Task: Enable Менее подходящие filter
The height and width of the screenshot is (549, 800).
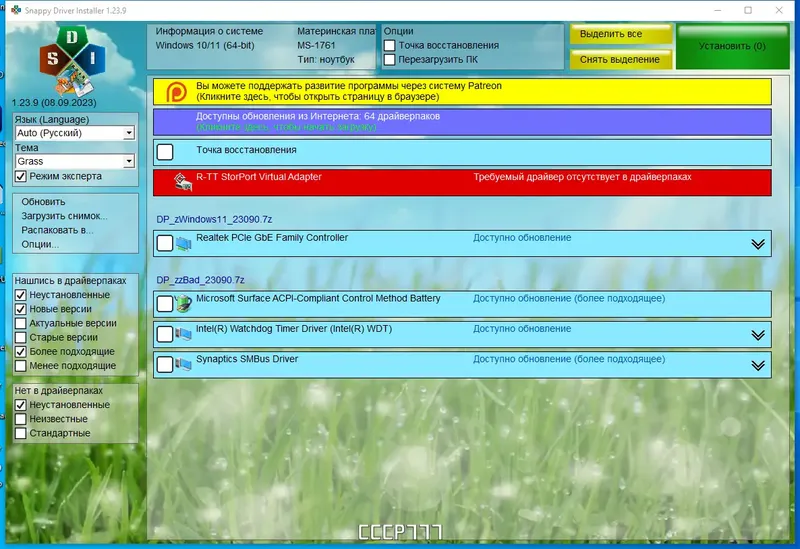Action: (x=20, y=366)
